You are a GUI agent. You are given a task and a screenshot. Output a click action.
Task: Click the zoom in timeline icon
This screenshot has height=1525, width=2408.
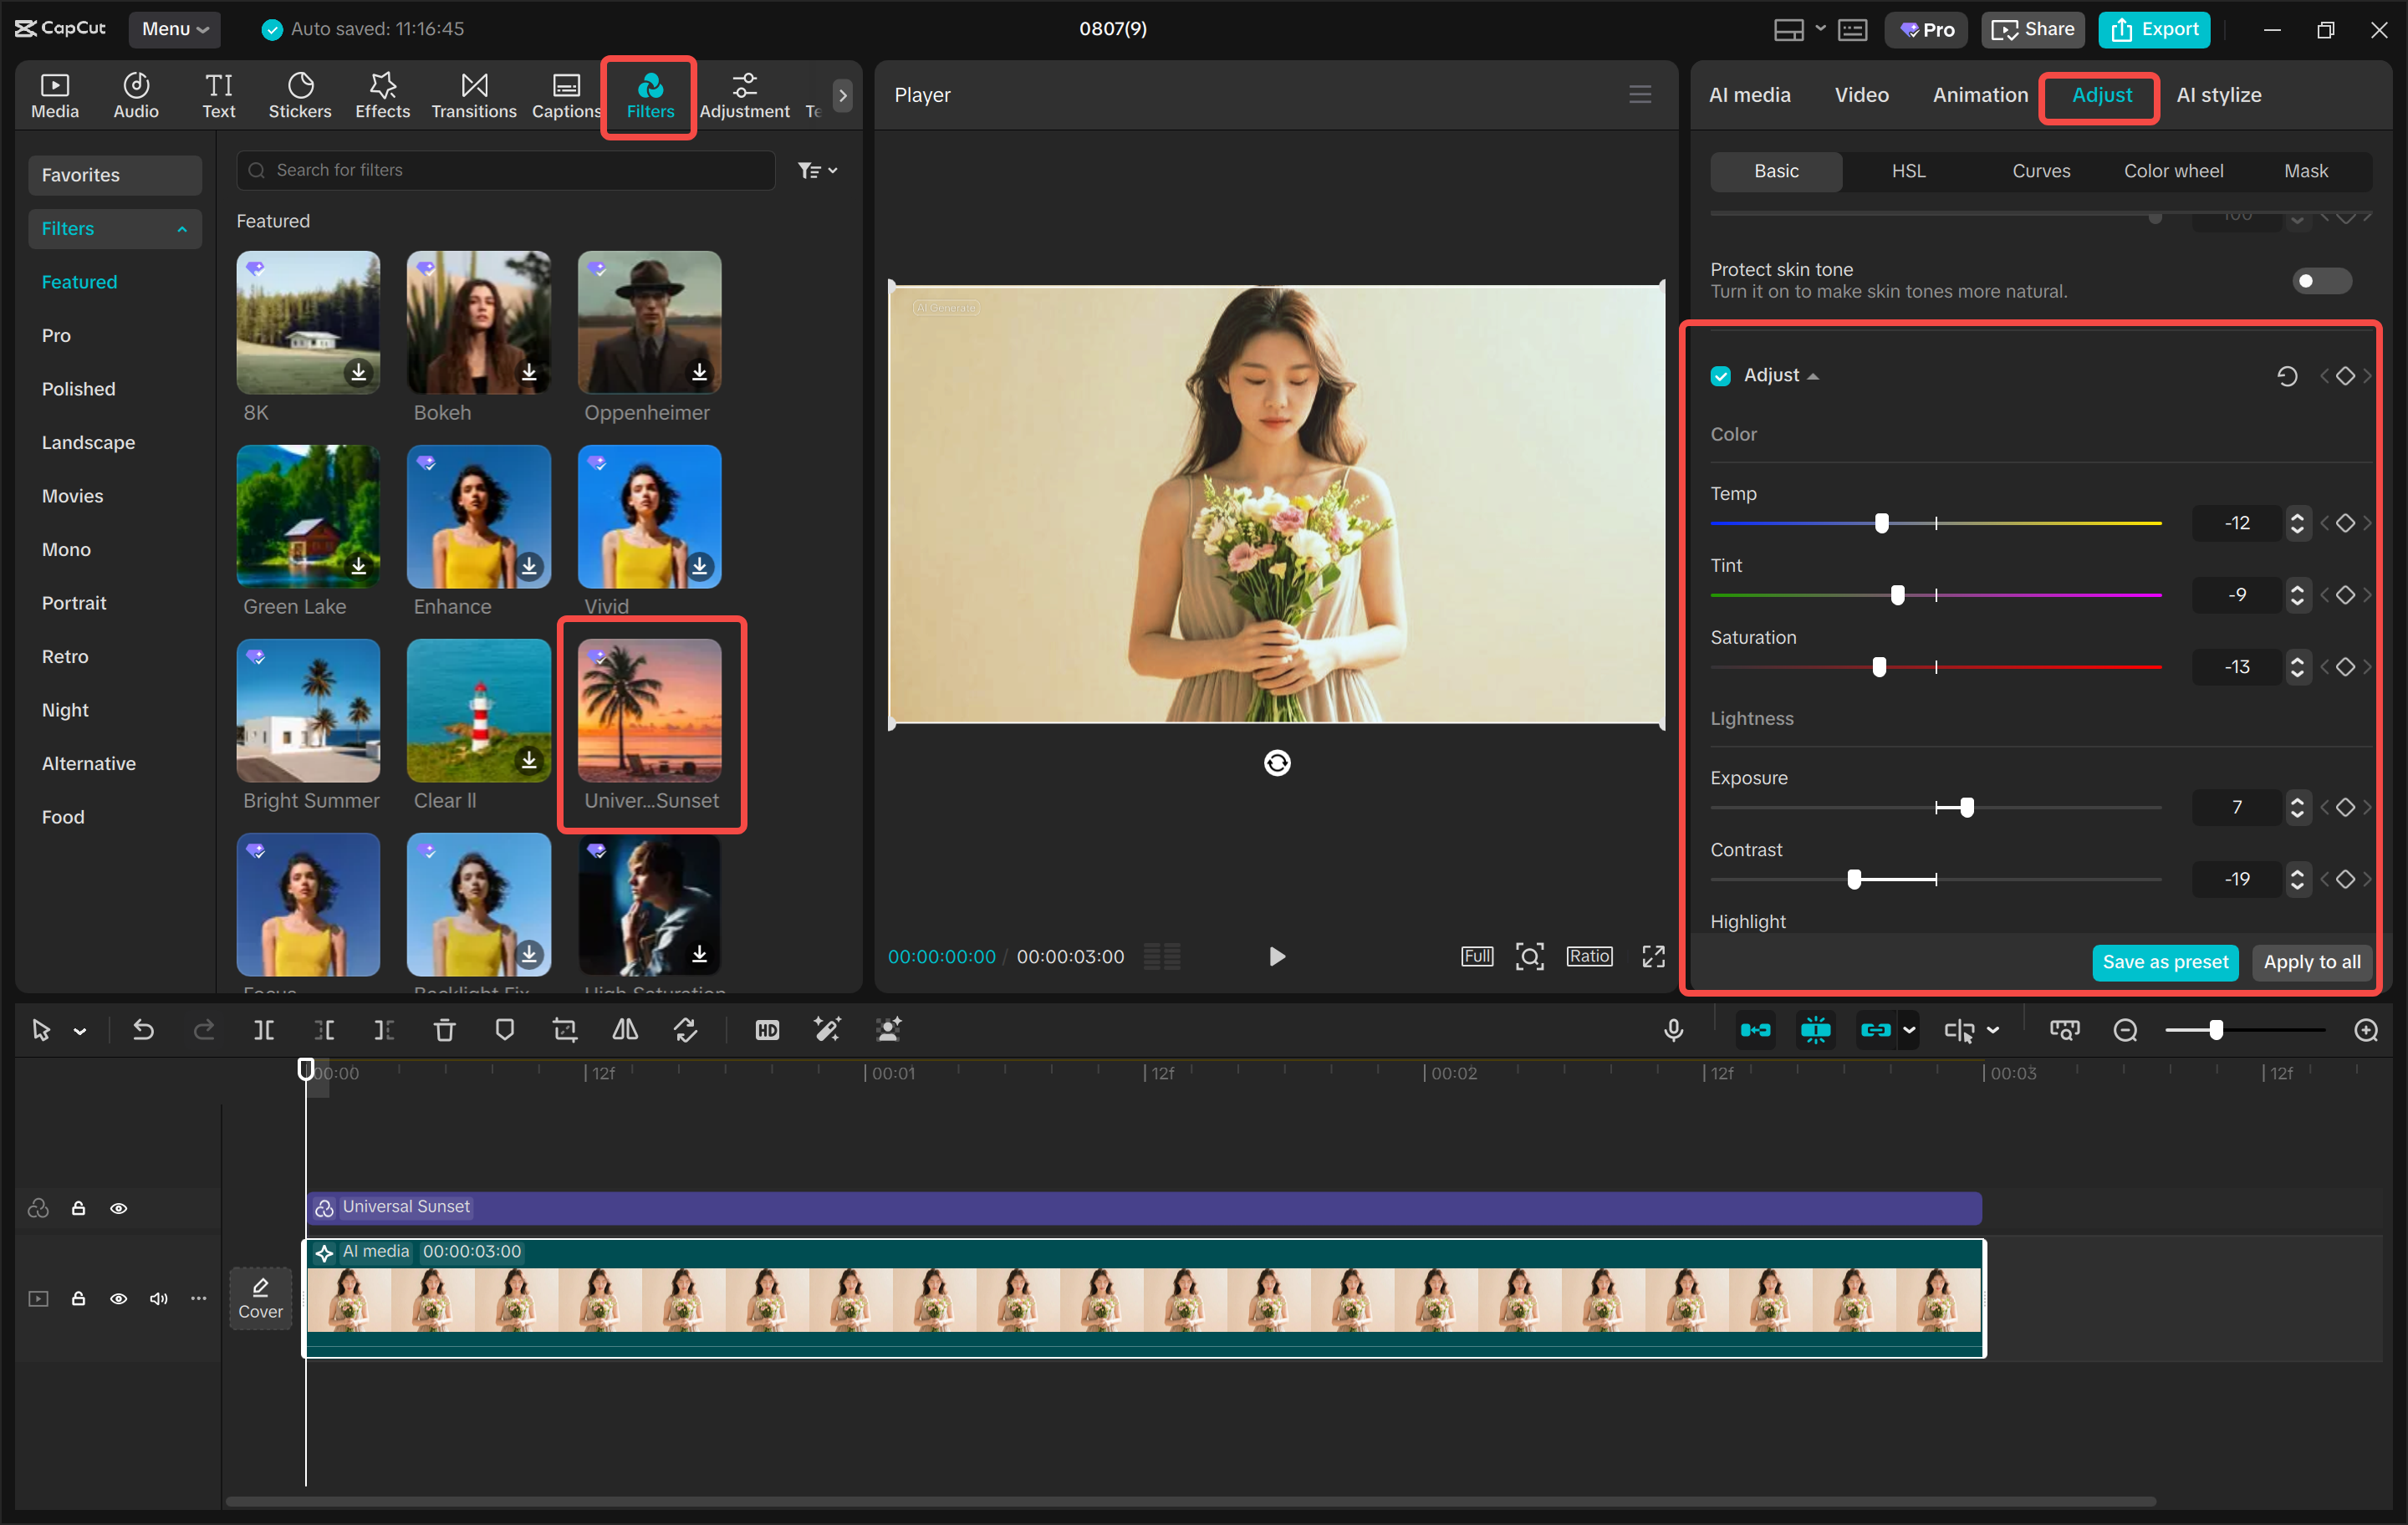(x=2366, y=1030)
